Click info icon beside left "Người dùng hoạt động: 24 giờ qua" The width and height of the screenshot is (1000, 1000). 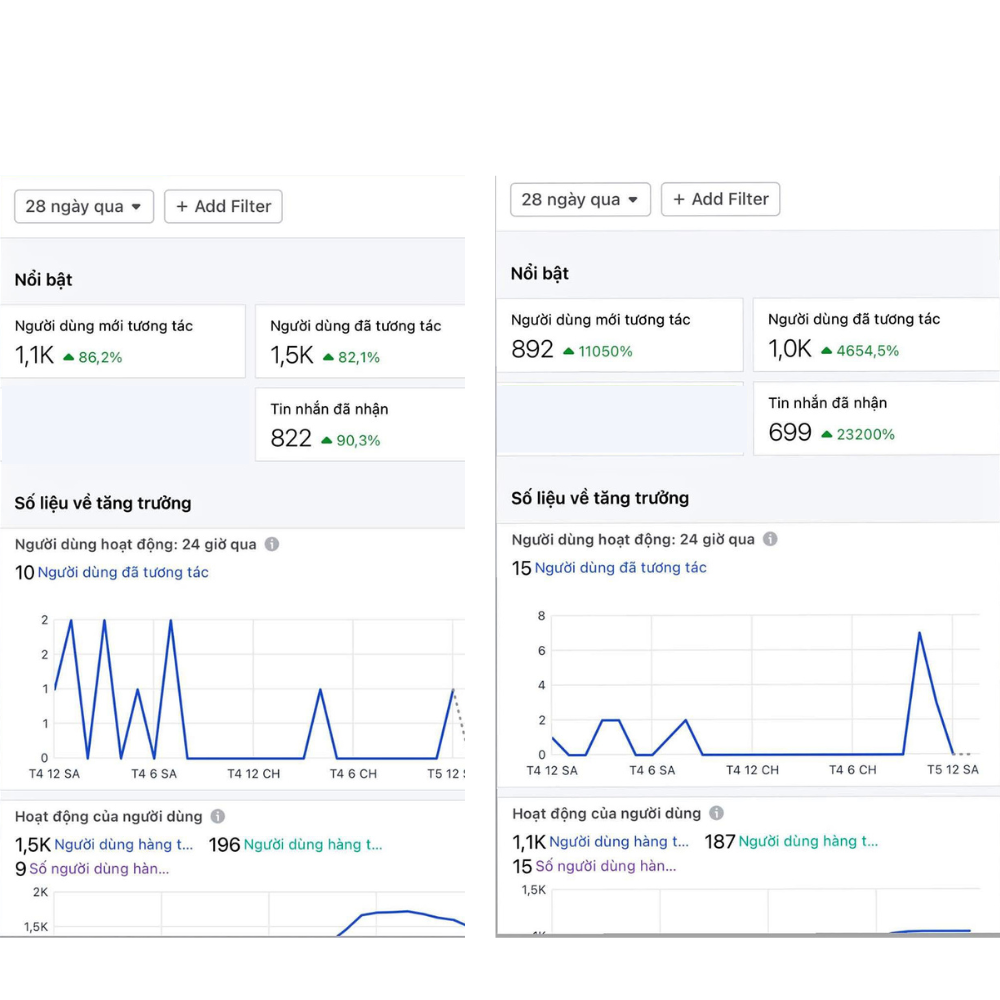pos(272,544)
